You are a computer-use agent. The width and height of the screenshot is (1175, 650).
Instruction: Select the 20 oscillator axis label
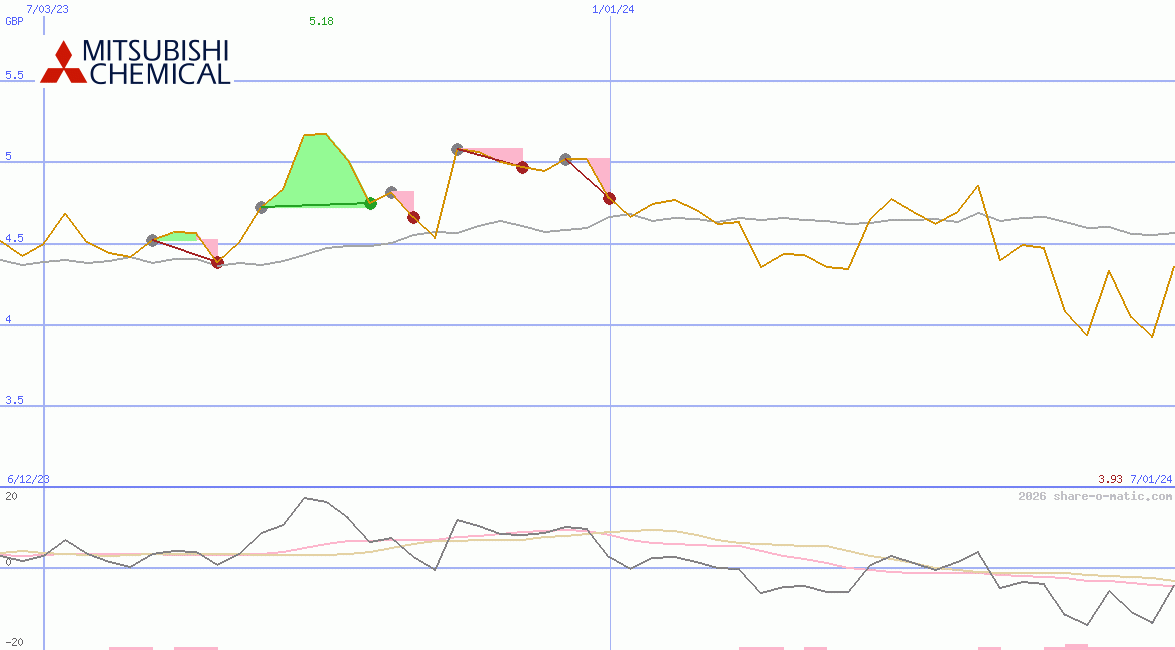point(11,496)
